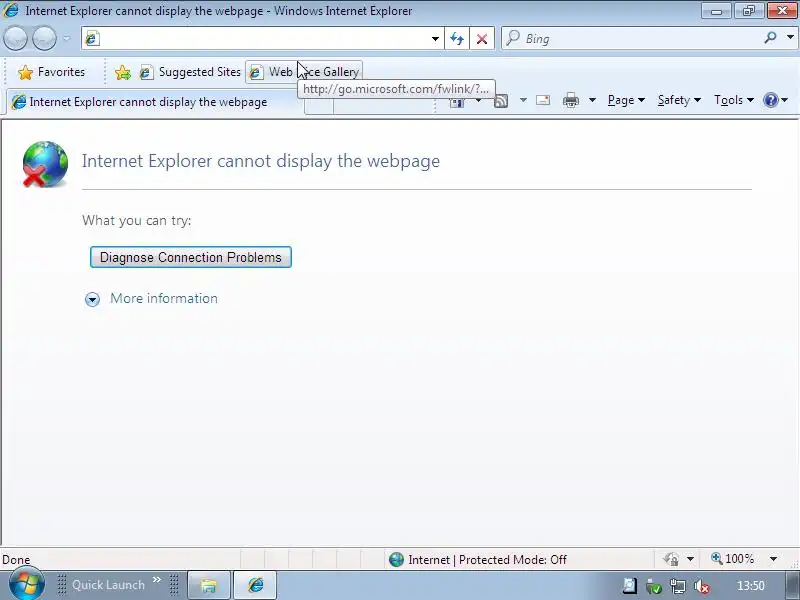800x600 pixels.
Task: Click the Read Mail envelope icon
Action: point(543,100)
